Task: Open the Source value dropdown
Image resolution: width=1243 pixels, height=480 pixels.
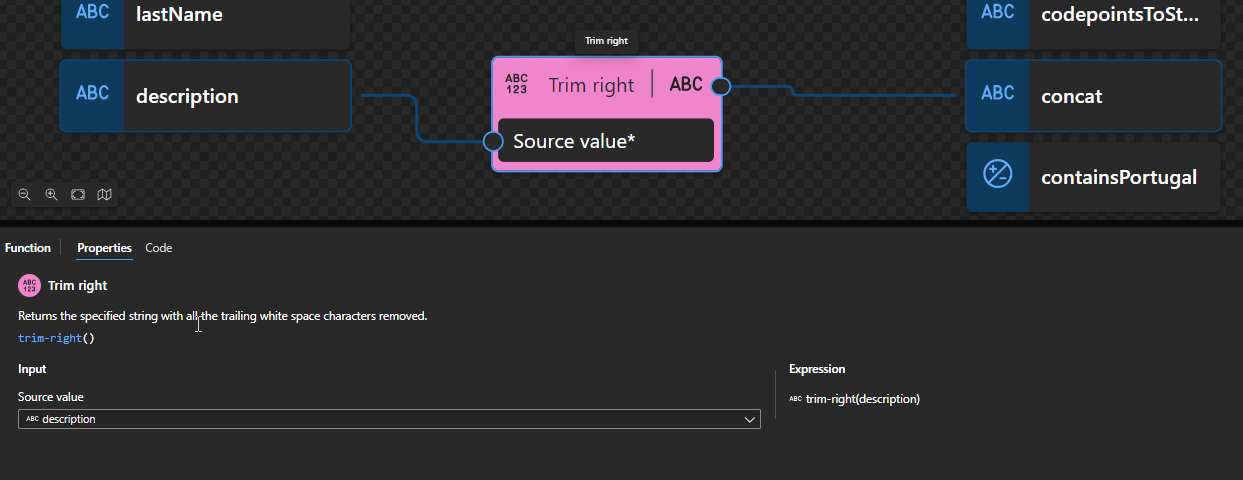Action: tap(388, 419)
